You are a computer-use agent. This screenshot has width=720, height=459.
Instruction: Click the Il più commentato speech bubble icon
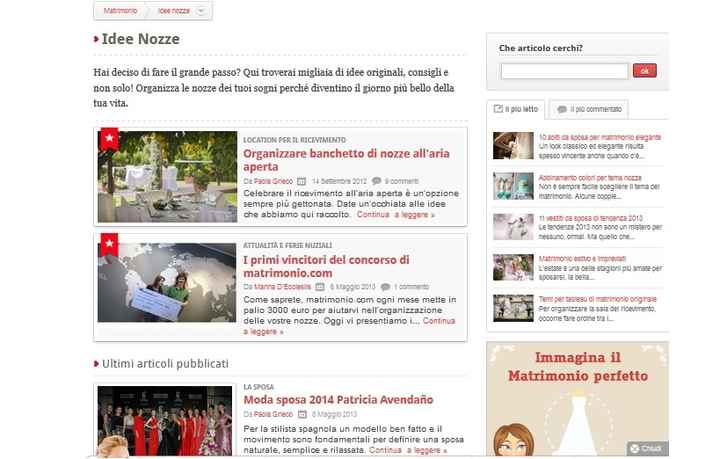click(x=562, y=110)
